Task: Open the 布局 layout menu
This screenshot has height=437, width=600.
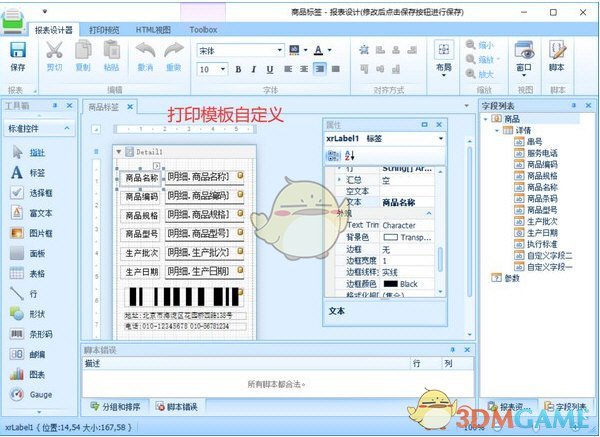Action: pyautogui.click(x=444, y=57)
